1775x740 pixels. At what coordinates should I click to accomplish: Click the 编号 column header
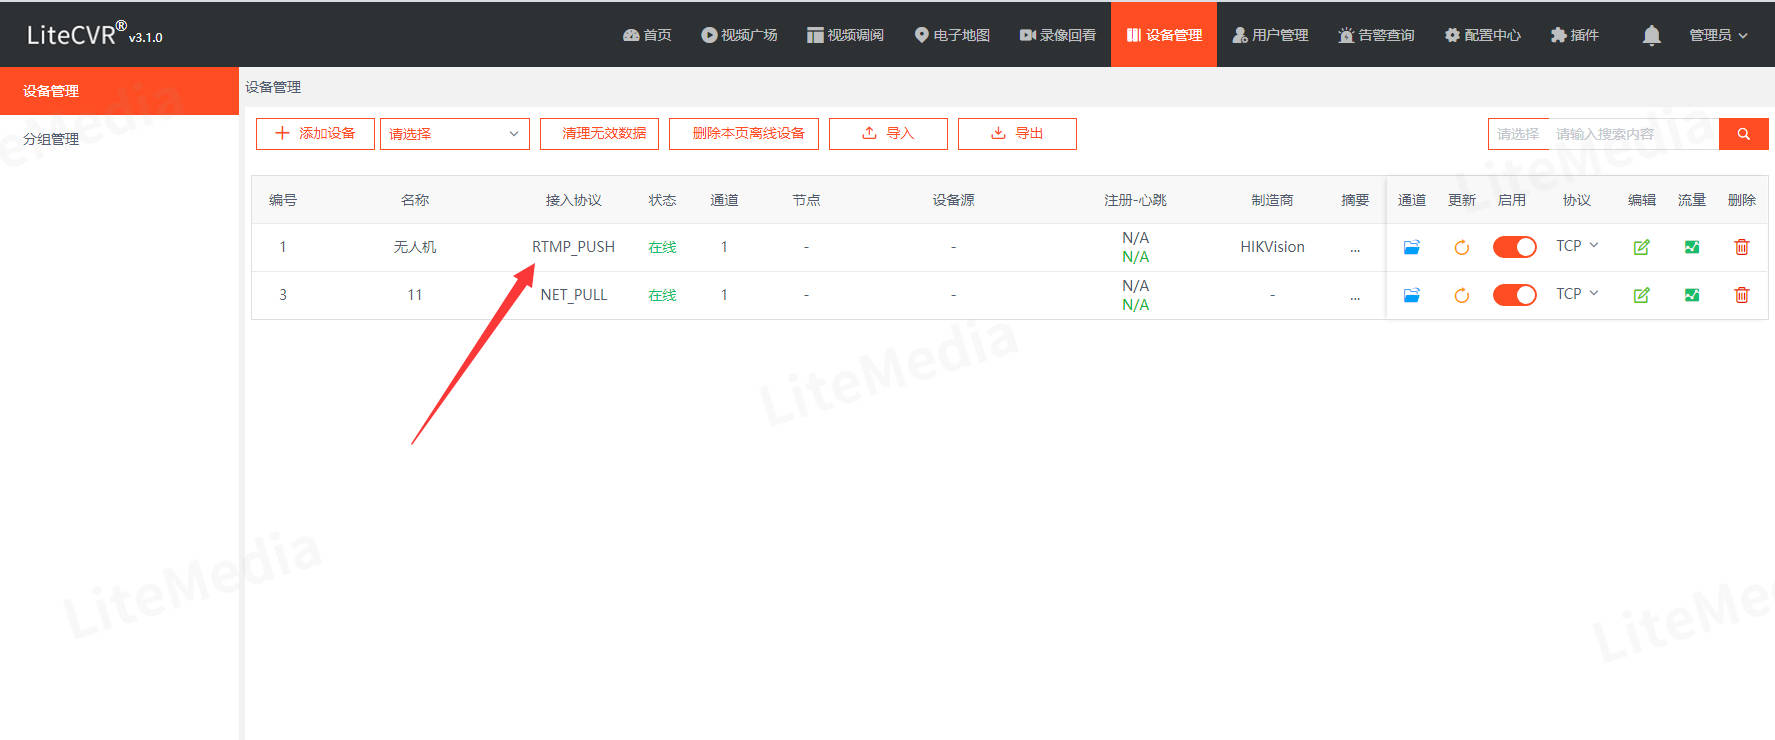pos(283,200)
